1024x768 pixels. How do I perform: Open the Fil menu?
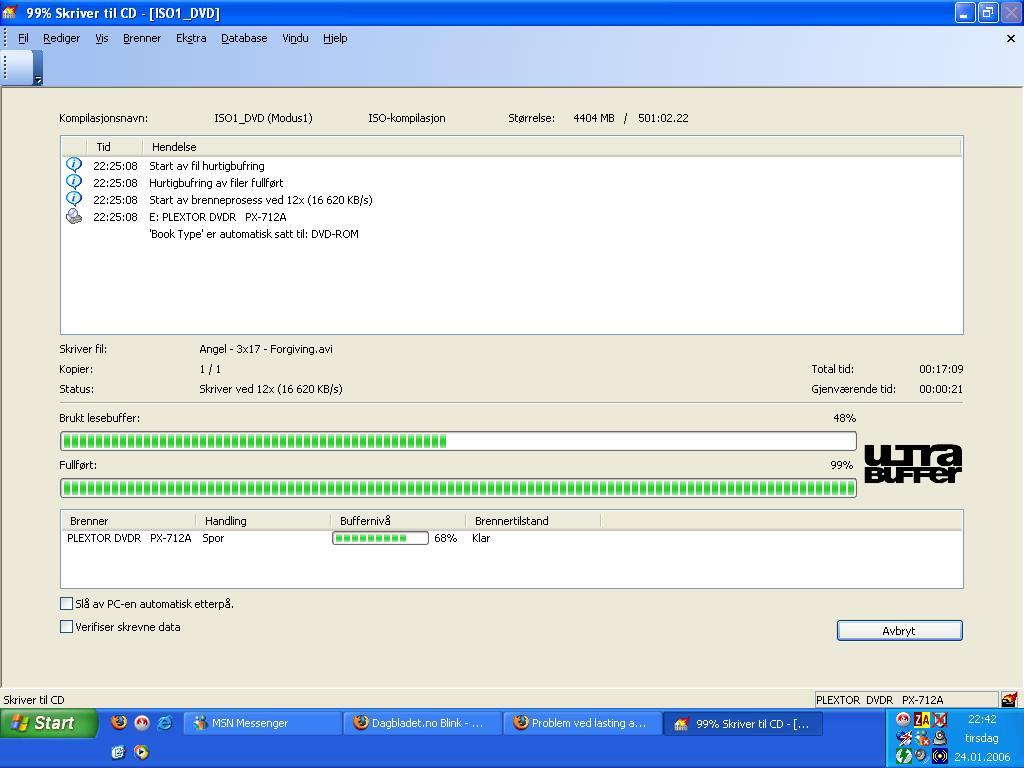[23, 38]
